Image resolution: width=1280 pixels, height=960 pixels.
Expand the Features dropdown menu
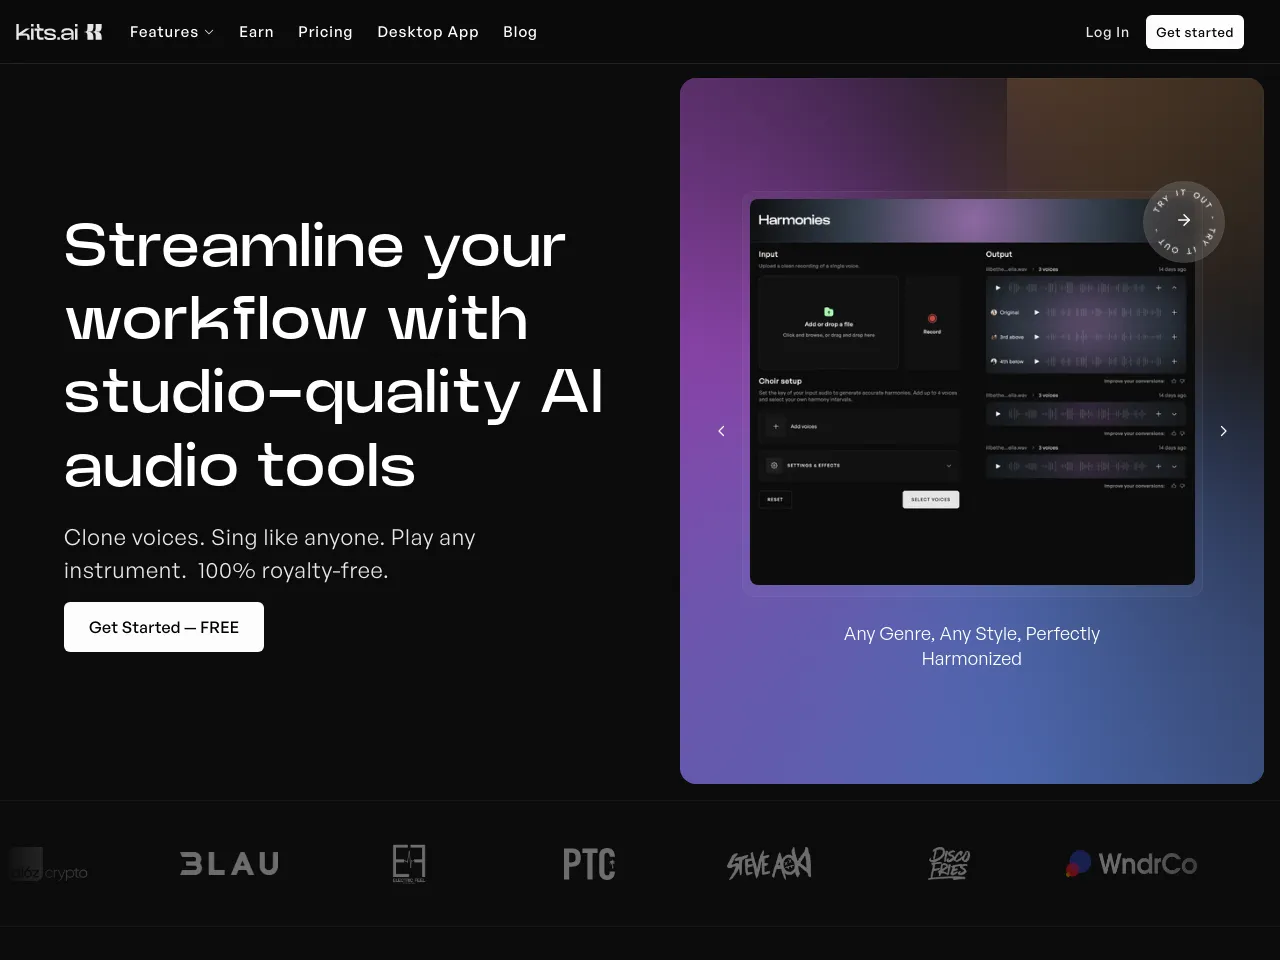171,32
